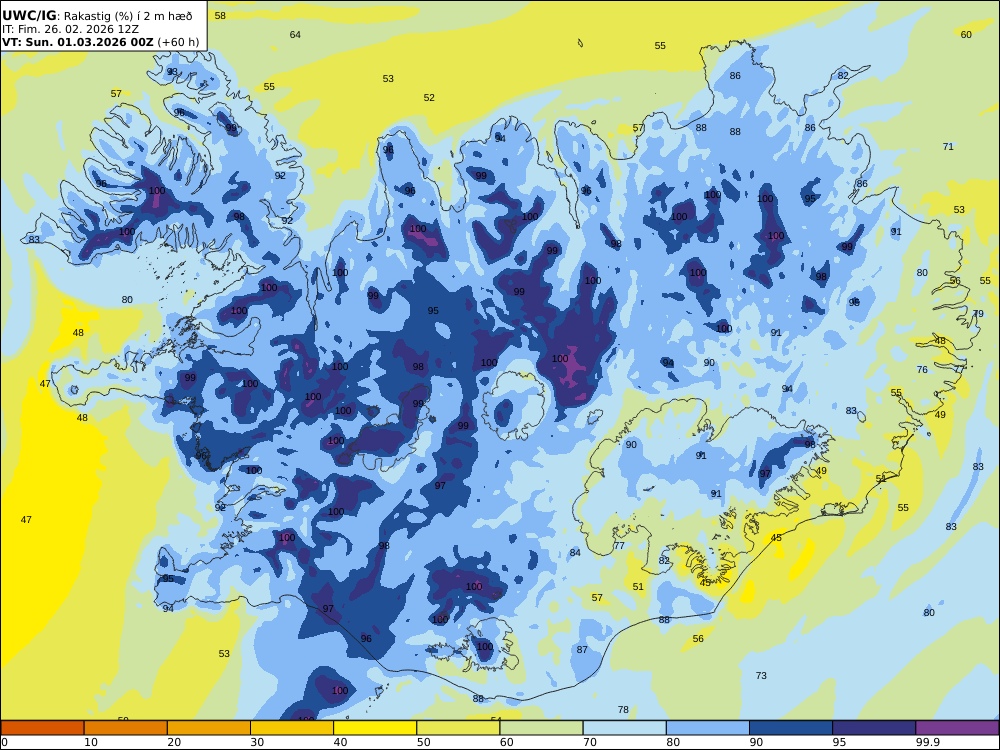Select the medium blue 80–90 legend swatch
The height and width of the screenshot is (750, 1000).
(x=708, y=728)
